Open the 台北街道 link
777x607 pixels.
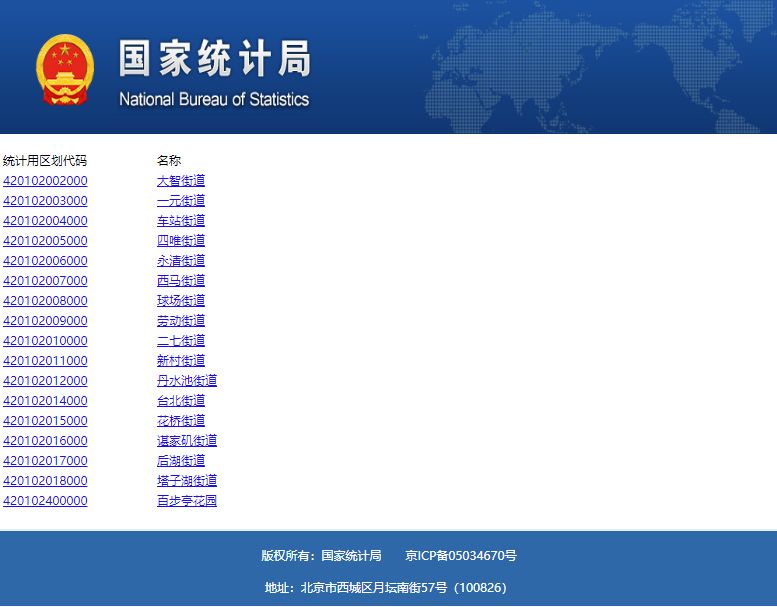point(181,400)
